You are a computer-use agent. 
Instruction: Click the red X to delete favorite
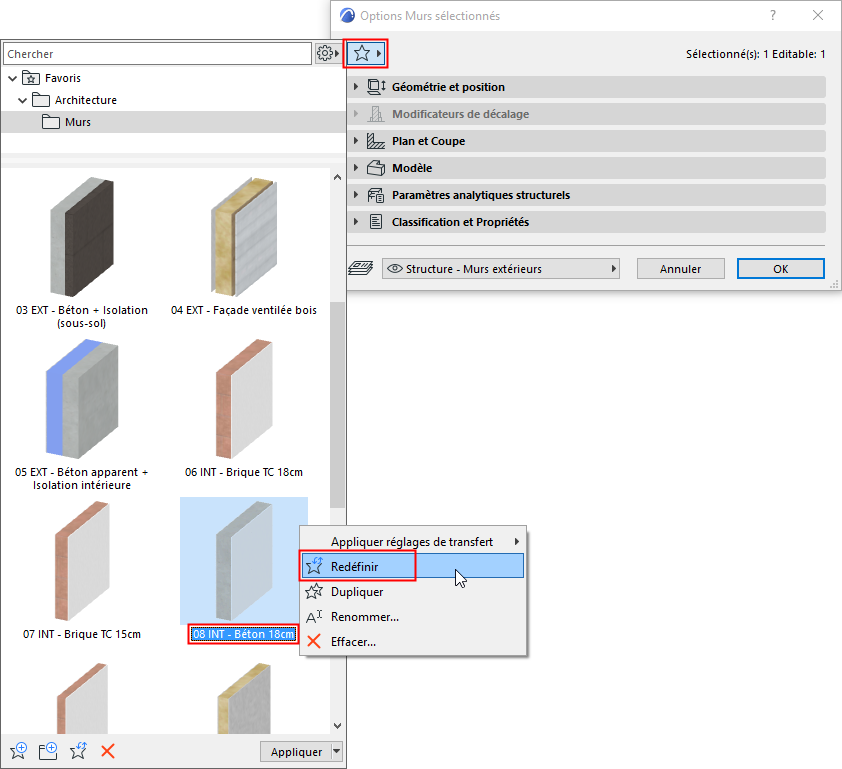[x=107, y=750]
